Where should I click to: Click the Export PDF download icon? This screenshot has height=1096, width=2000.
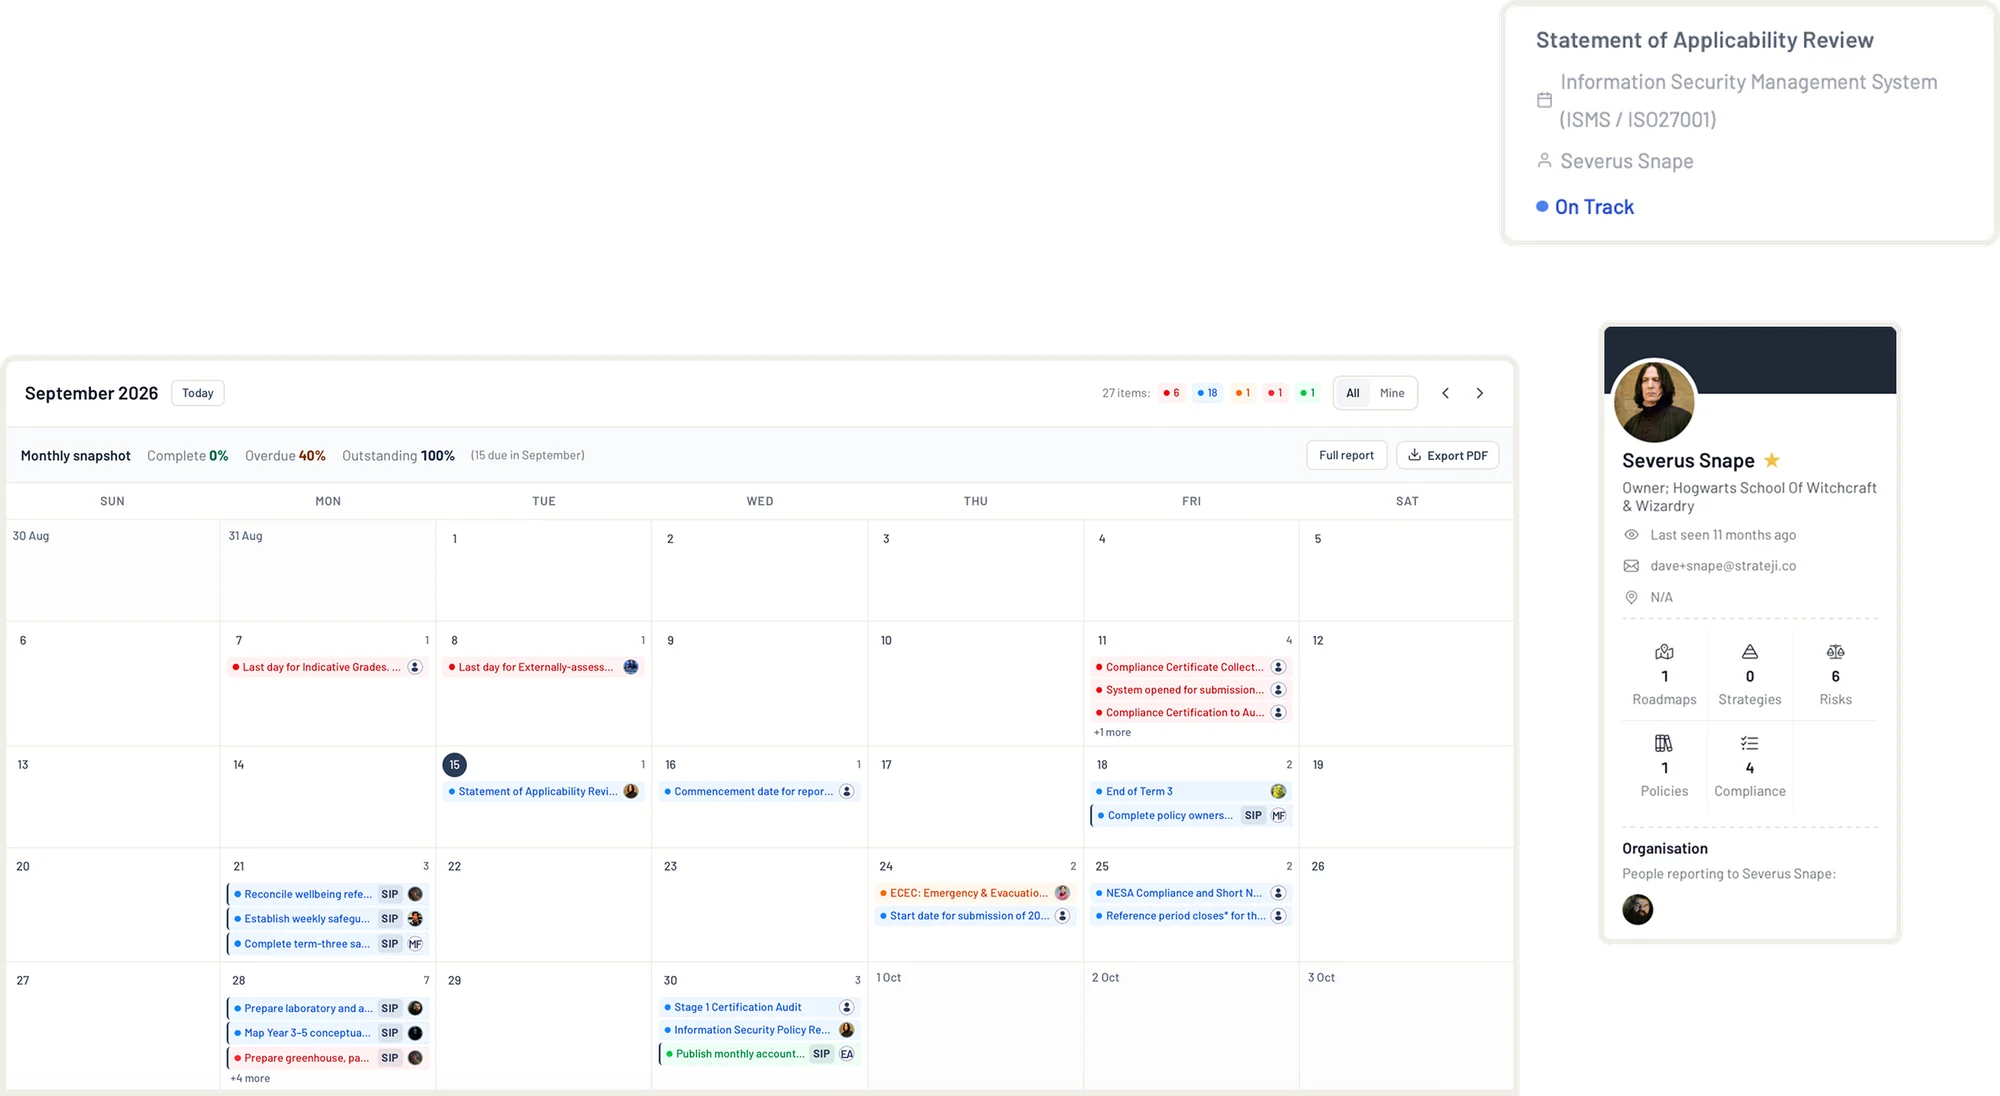click(x=1414, y=455)
